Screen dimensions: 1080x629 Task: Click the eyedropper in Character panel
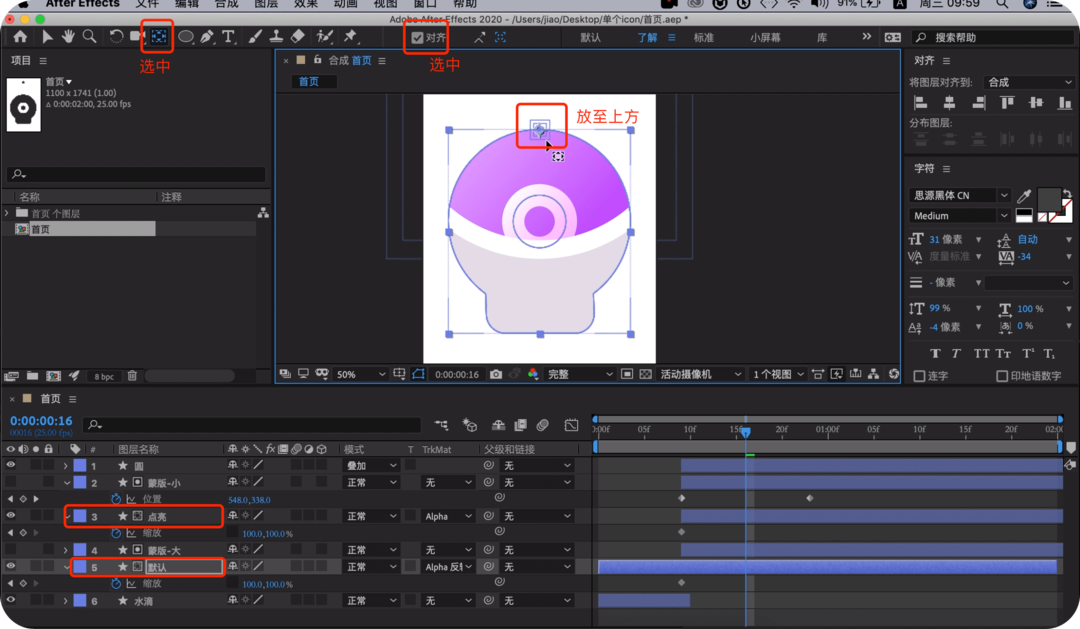coord(1024,196)
